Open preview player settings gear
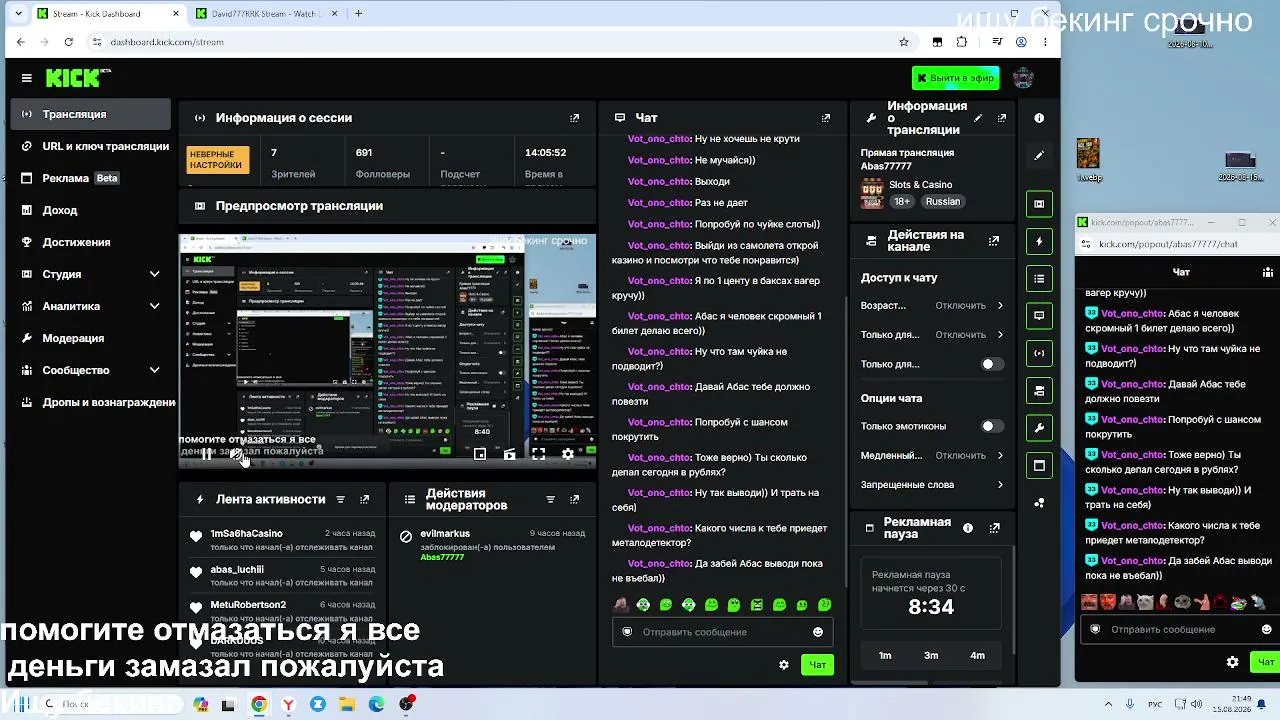1280x720 pixels. click(x=568, y=454)
